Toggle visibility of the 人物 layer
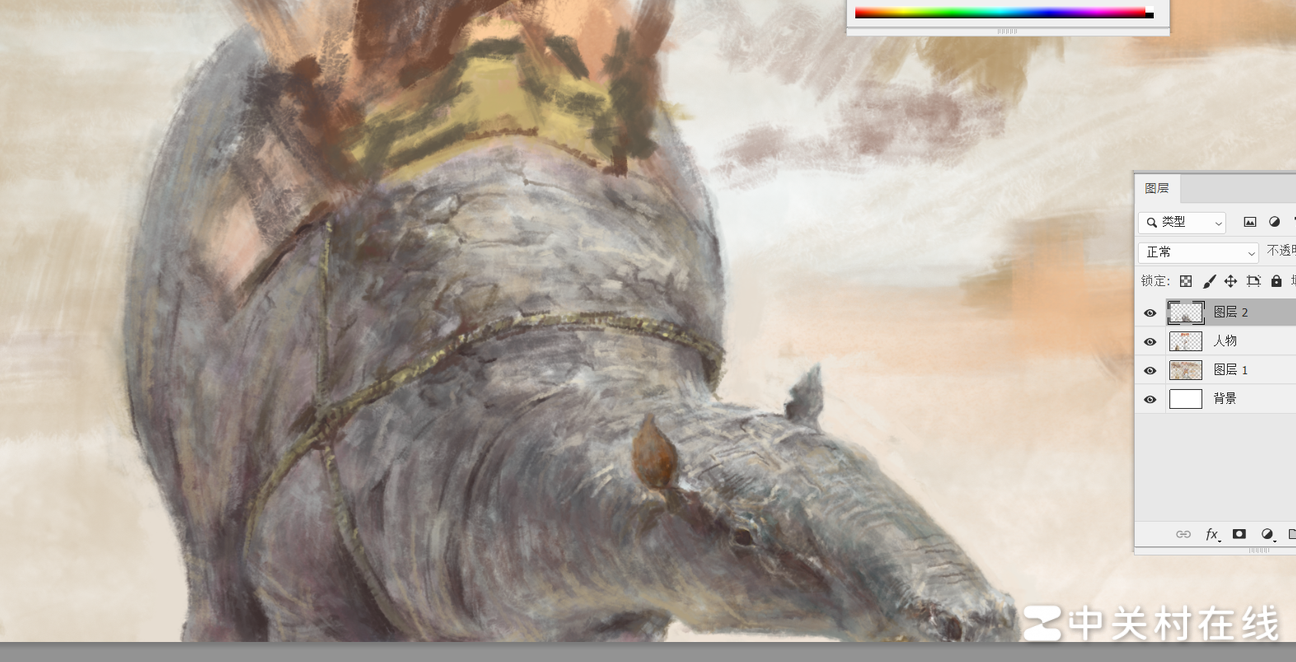This screenshot has width=1296, height=662. pos(1150,342)
